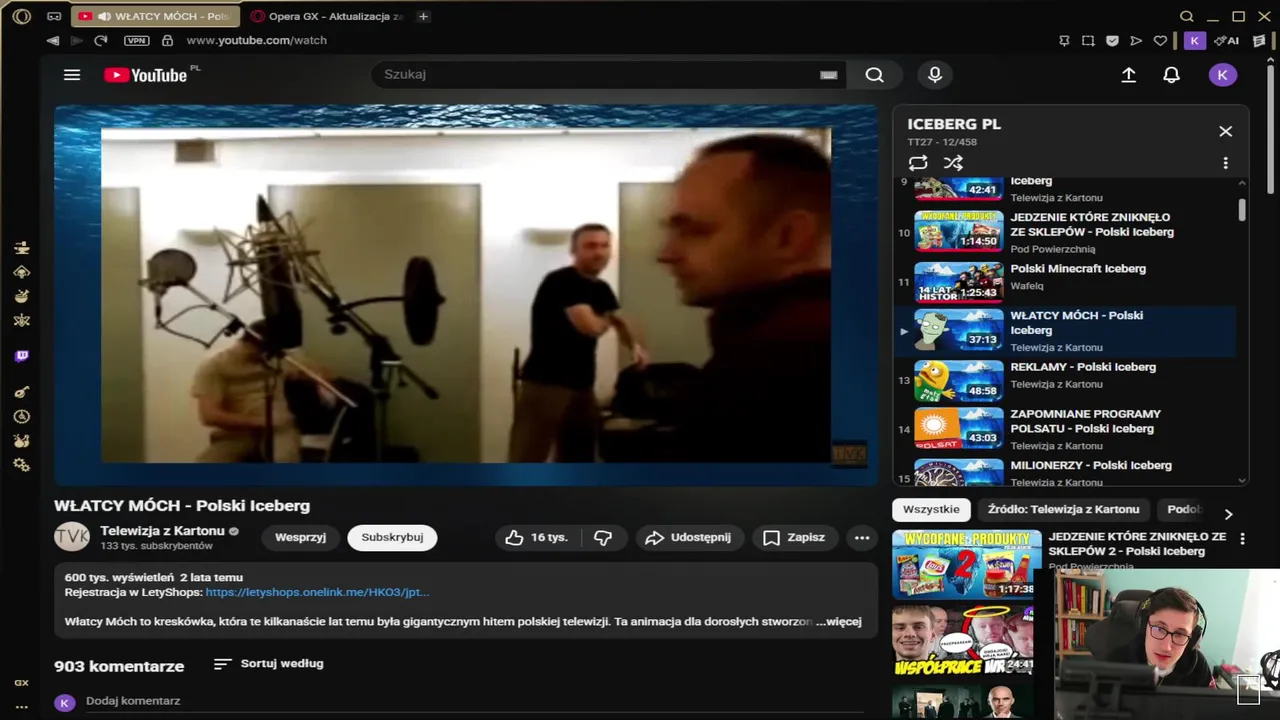
Task: Open the YouTube hamburger guide menu
Action: click(72, 75)
